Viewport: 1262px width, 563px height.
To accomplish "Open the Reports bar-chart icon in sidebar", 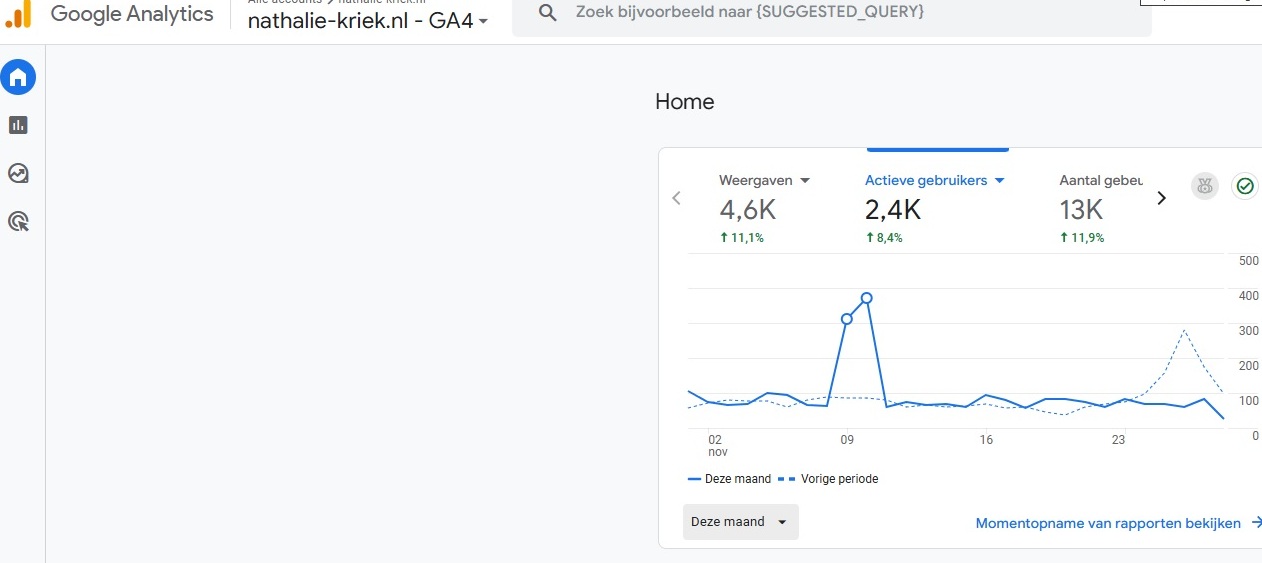I will tap(18, 125).
